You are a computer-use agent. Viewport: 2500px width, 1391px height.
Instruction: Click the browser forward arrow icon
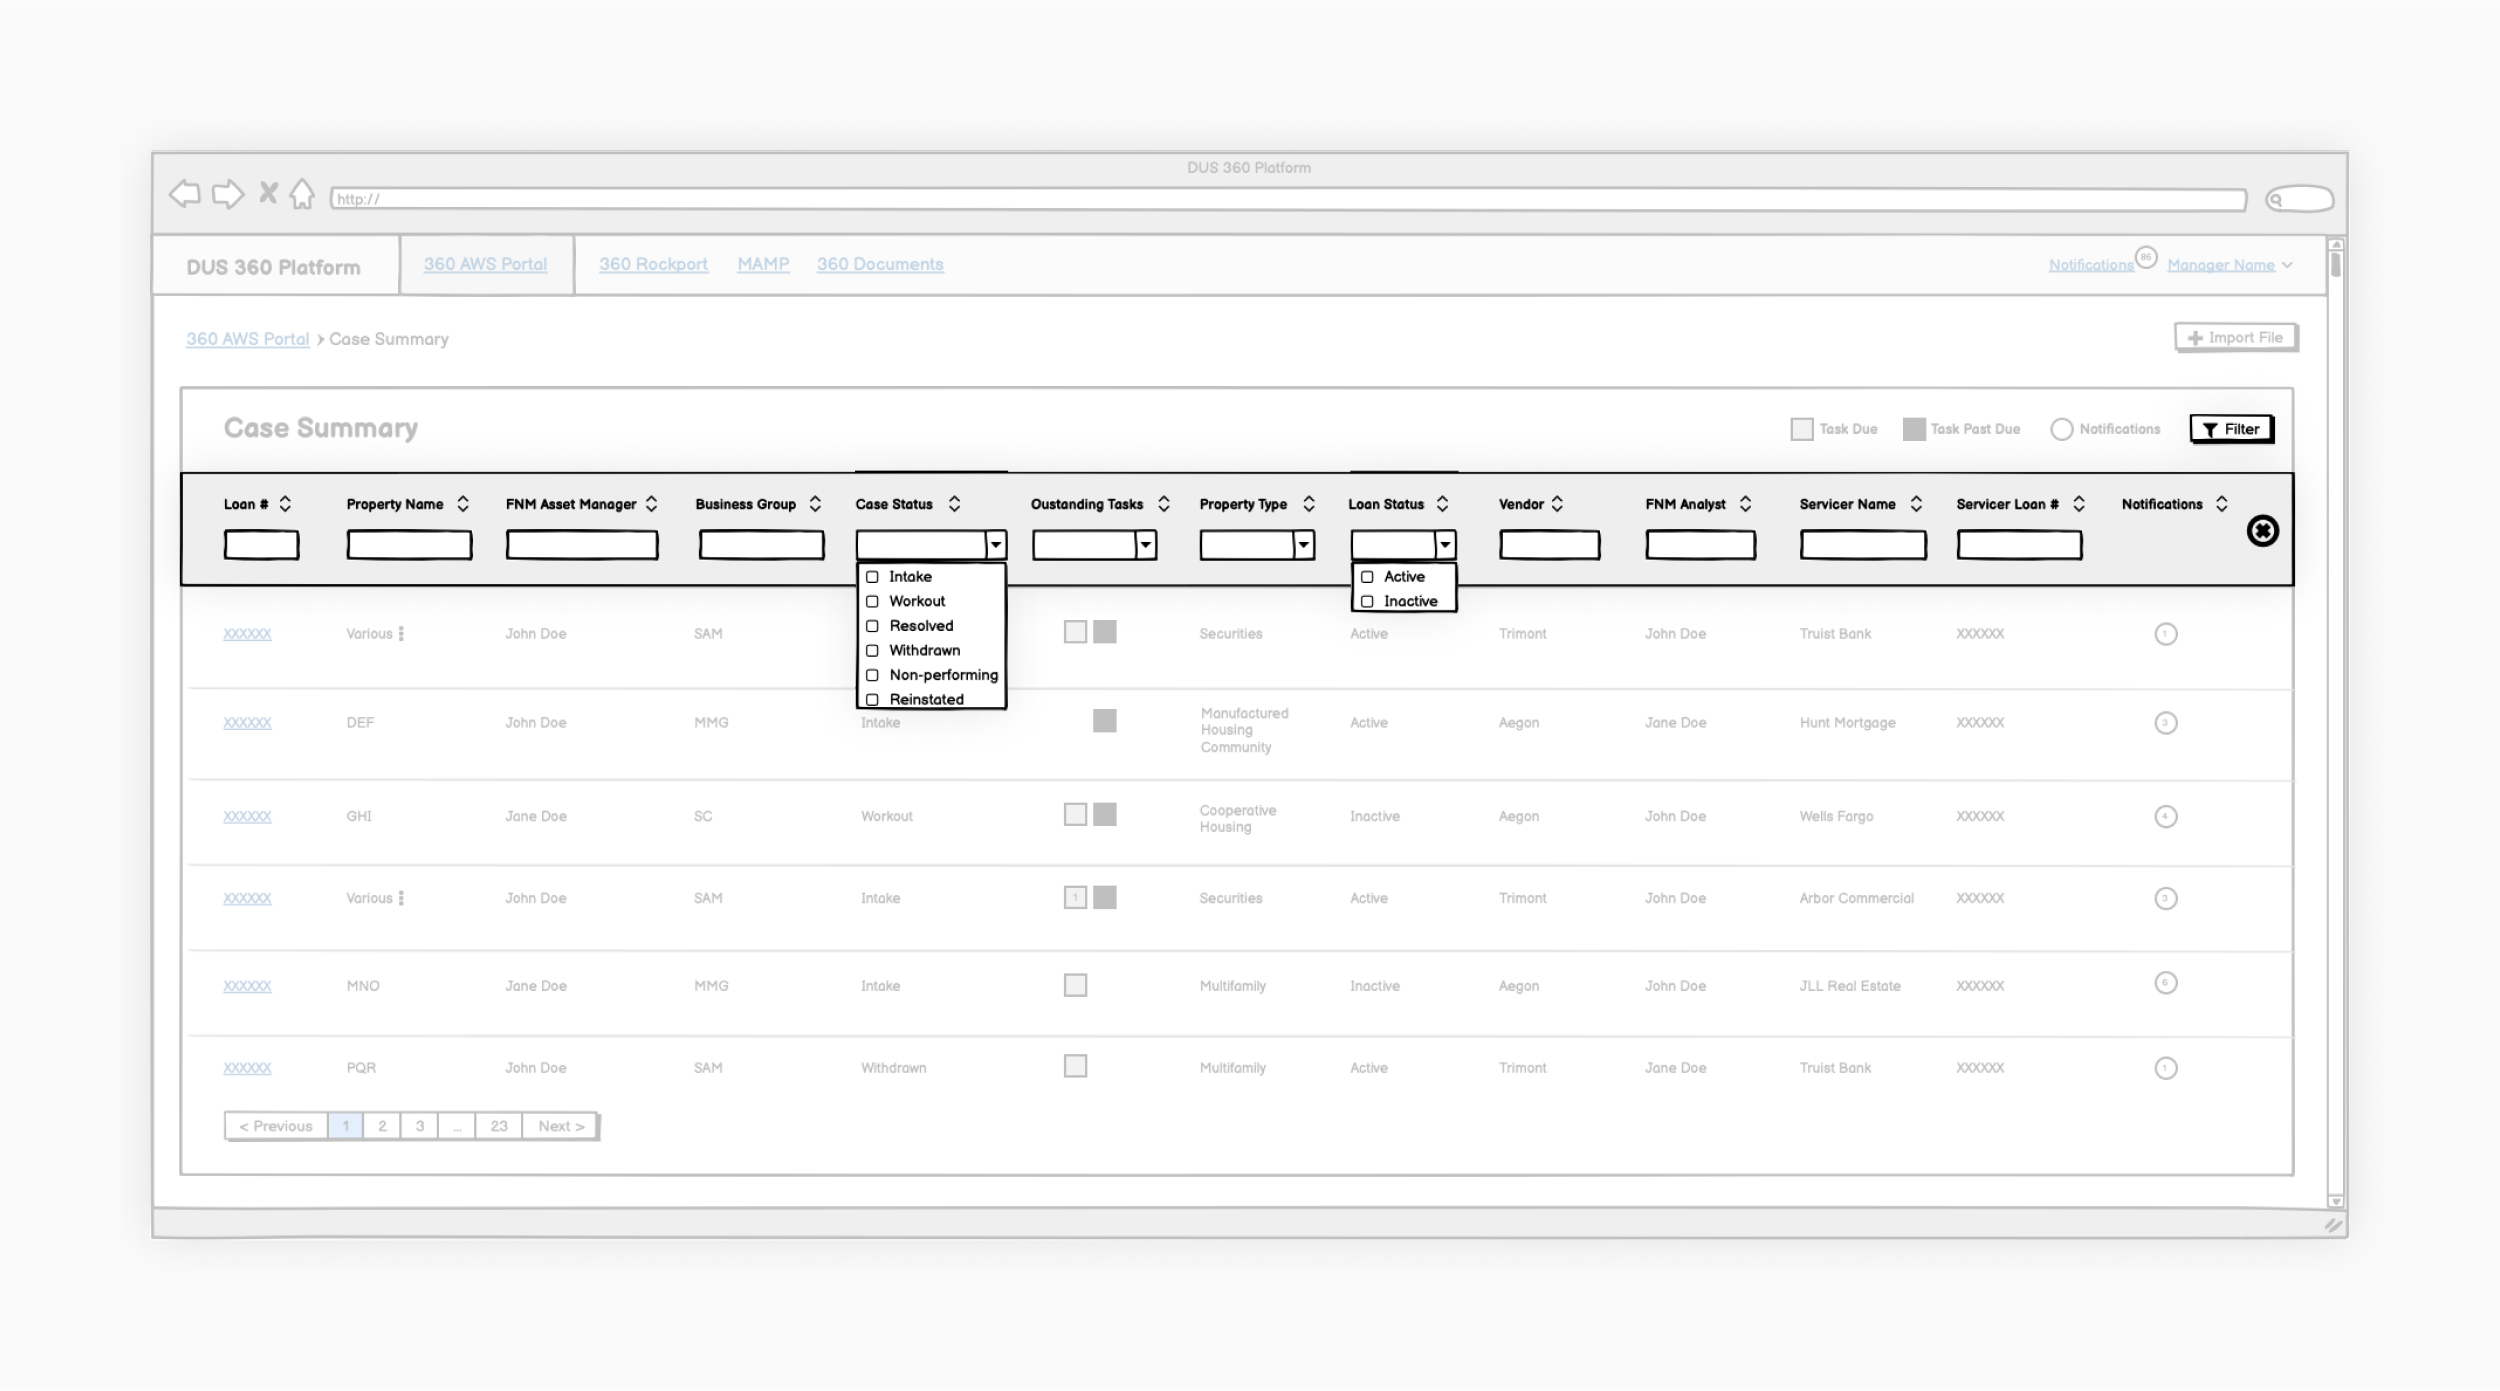[x=228, y=194]
